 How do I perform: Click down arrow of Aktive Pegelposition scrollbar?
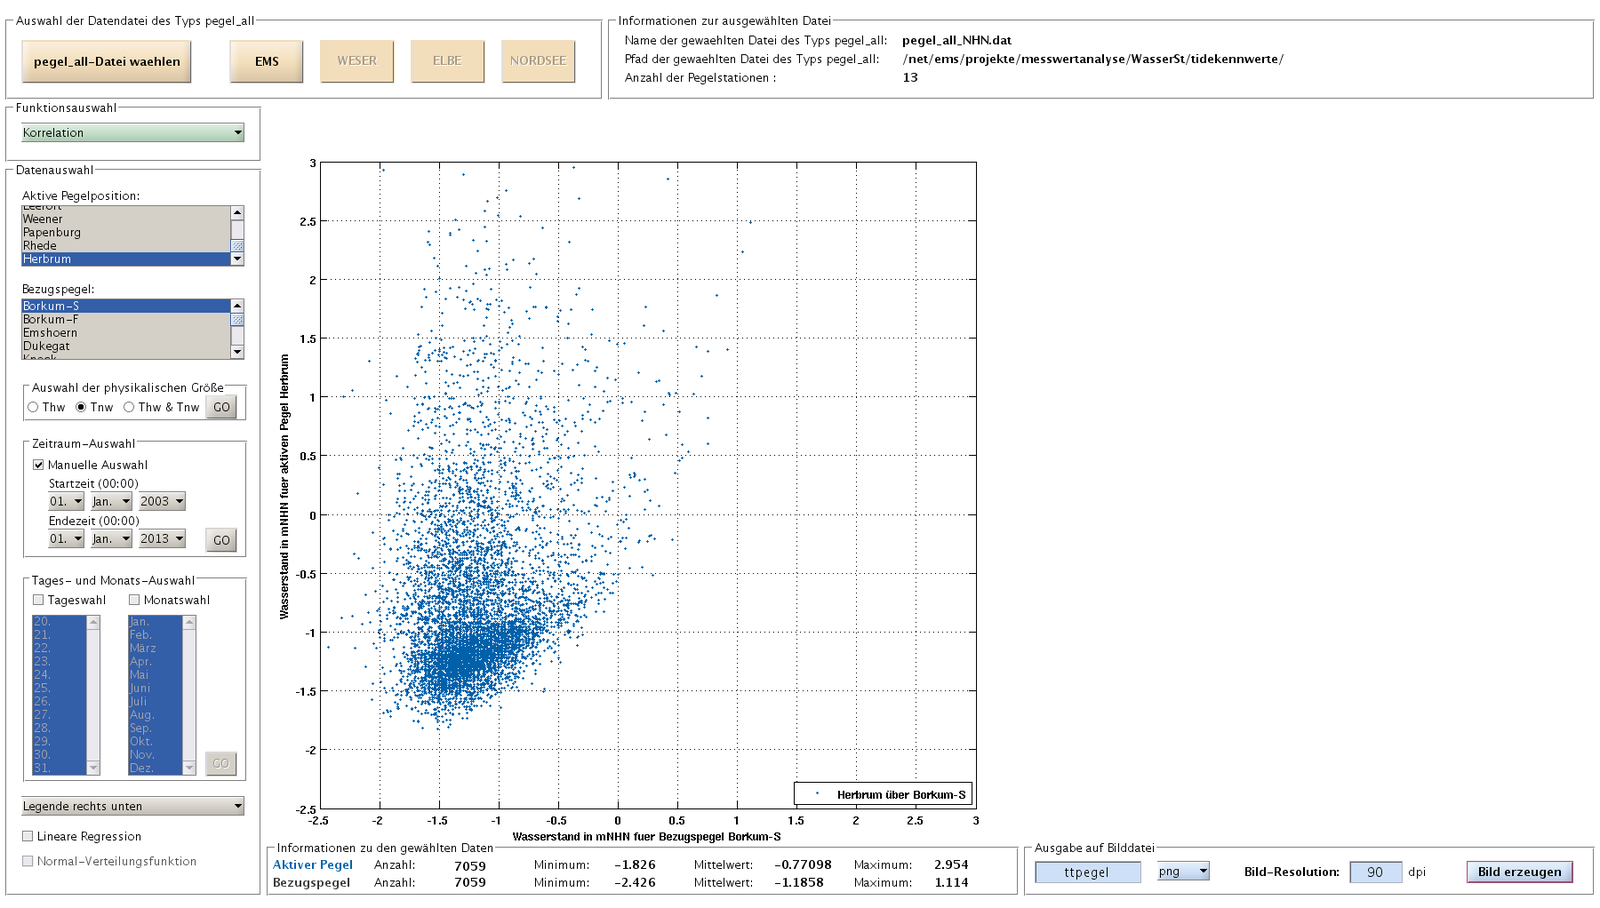click(x=237, y=259)
